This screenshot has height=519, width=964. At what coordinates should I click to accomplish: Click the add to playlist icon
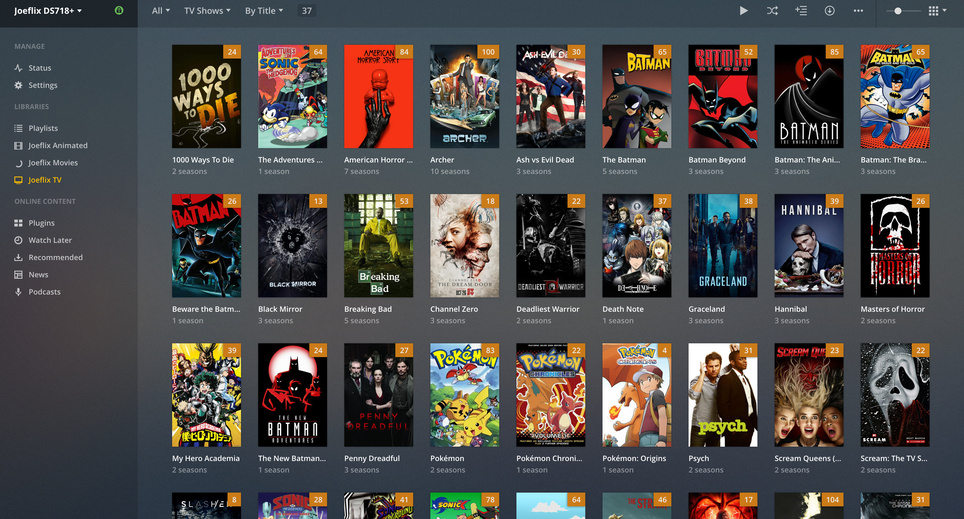[801, 10]
